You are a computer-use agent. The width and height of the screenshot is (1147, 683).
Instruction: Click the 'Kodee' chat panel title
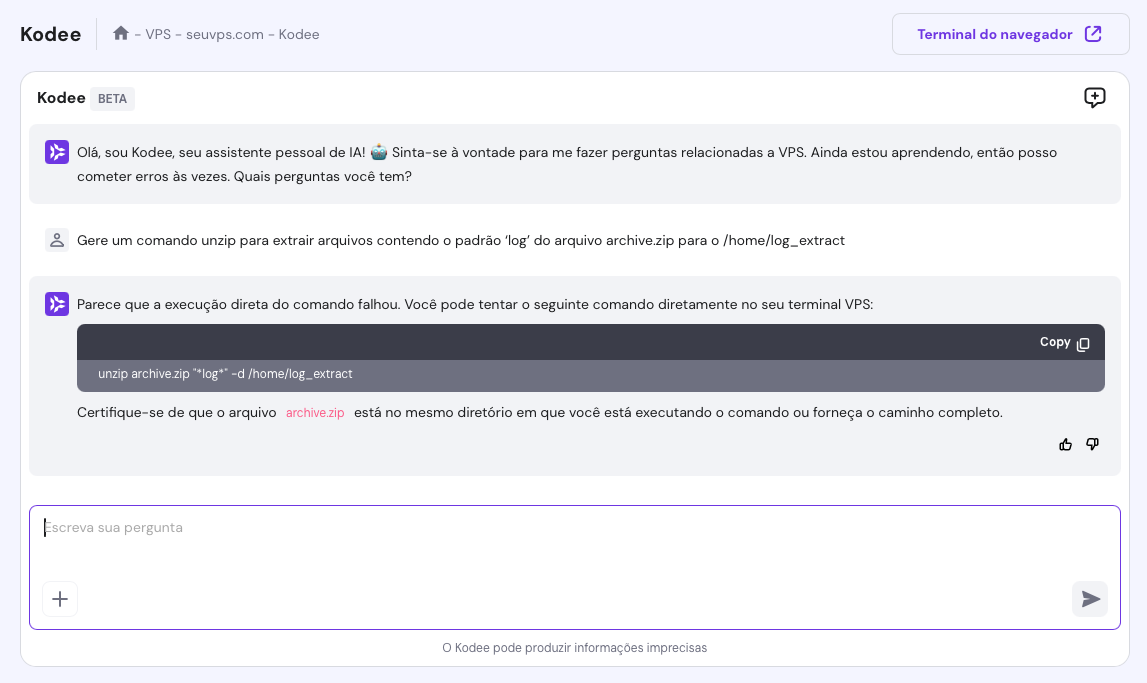(x=61, y=98)
